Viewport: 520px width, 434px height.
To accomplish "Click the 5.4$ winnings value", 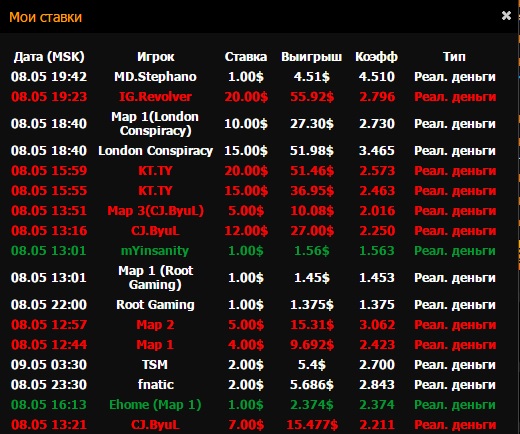I will (312, 365).
